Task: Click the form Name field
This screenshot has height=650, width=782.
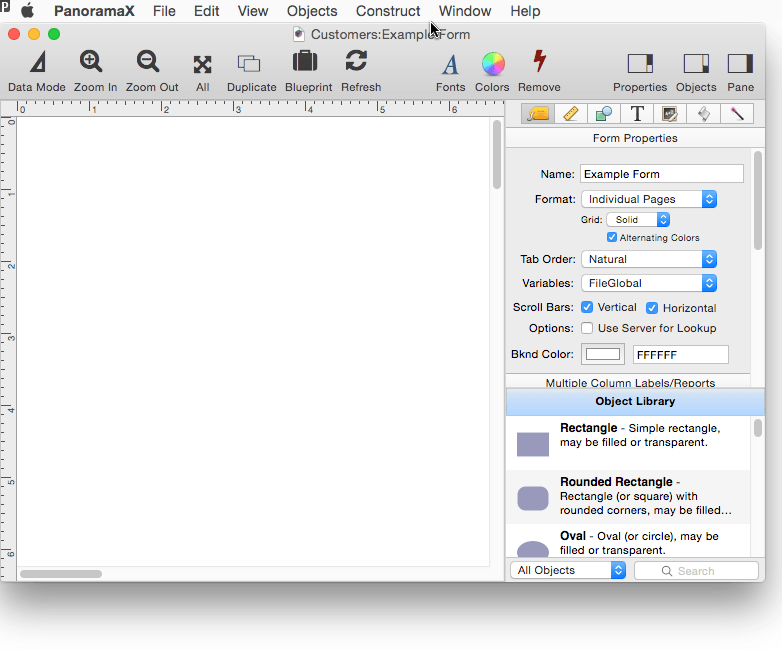Action: pyautogui.click(x=661, y=174)
